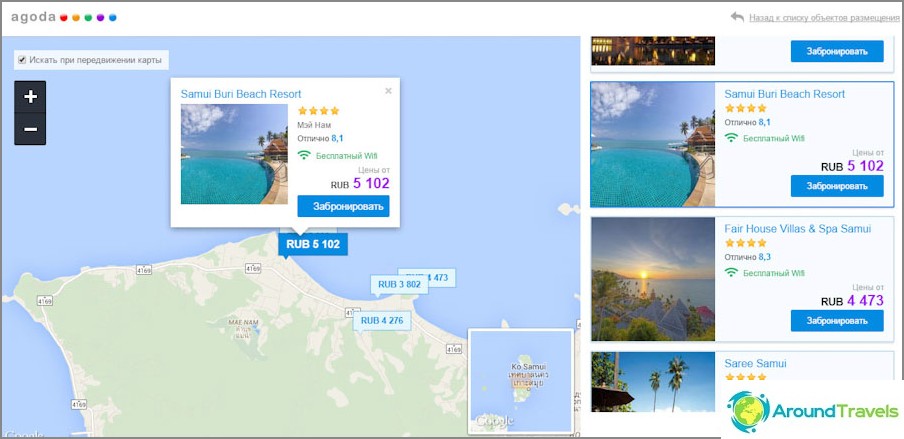This screenshot has width=904, height=439.
Task: Click the agoda logo
Action: point(63,17)
